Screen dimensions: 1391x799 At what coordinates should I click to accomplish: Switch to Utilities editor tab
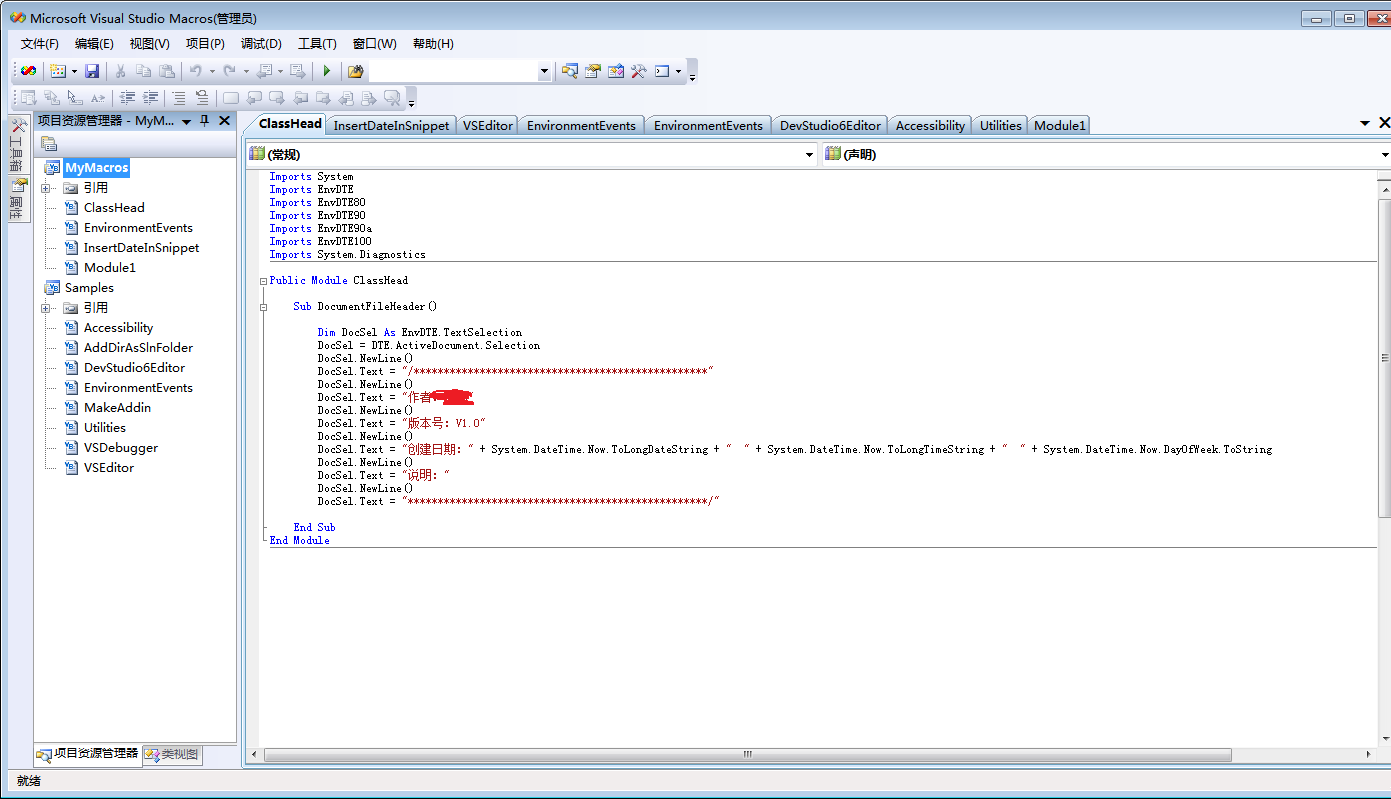[x=1000, y=125]
